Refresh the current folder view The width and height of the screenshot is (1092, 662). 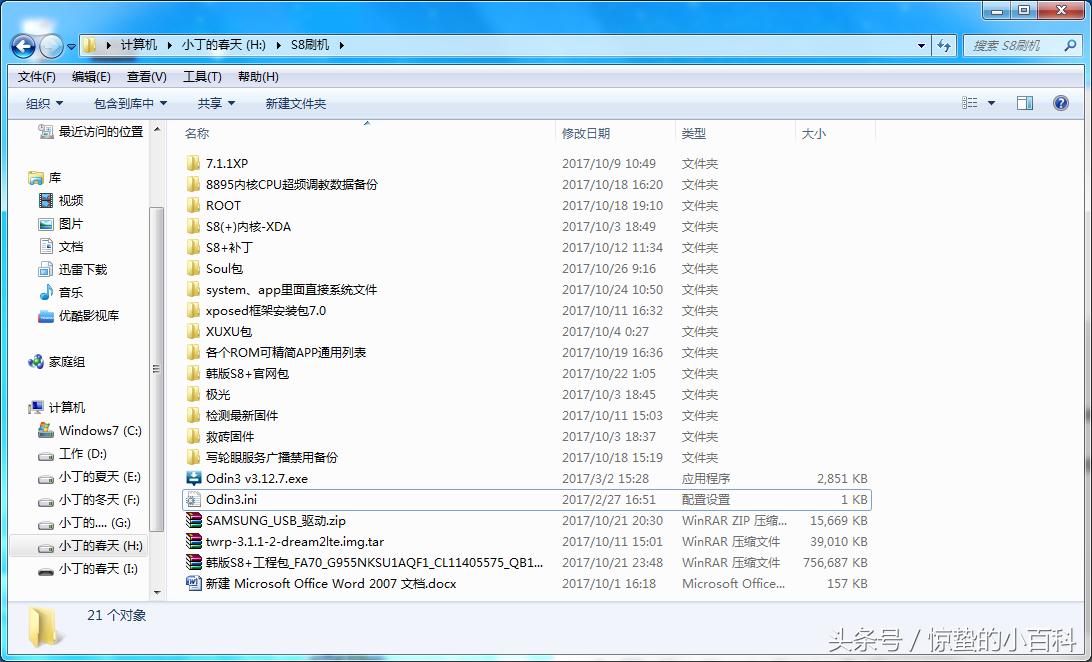point(945,45)
